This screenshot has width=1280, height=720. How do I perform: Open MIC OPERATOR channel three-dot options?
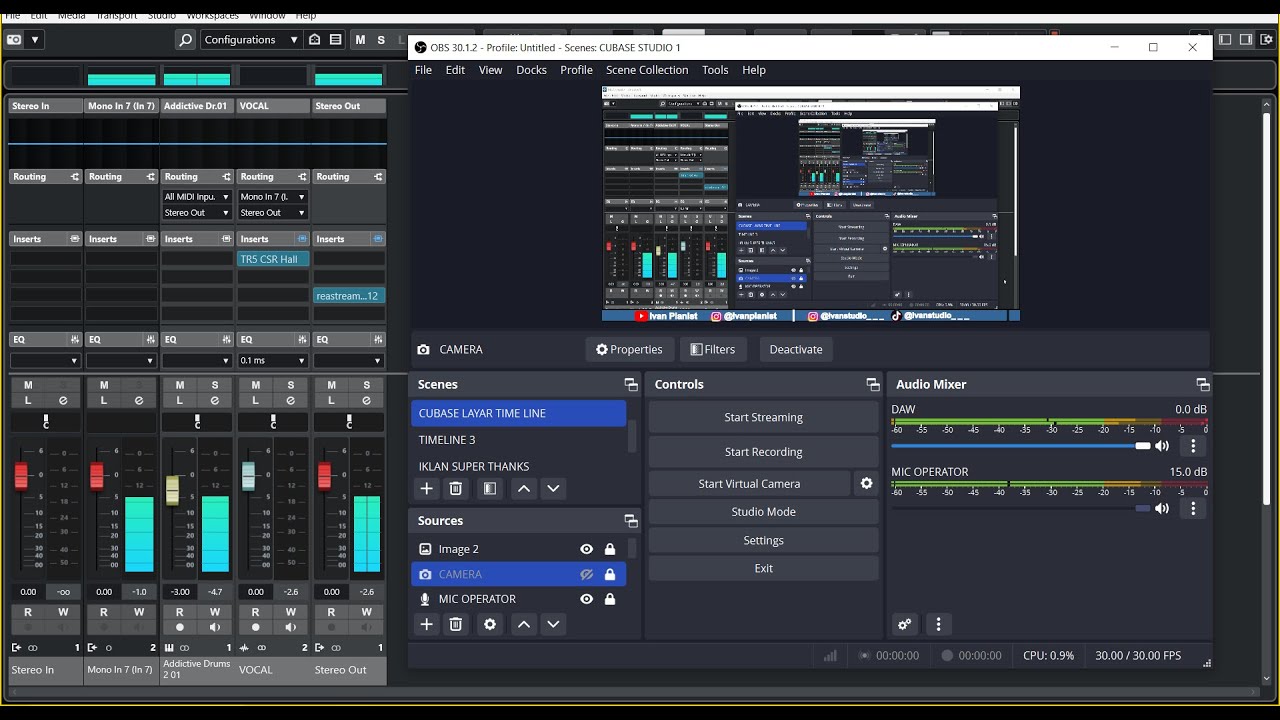coord(1193,508)
